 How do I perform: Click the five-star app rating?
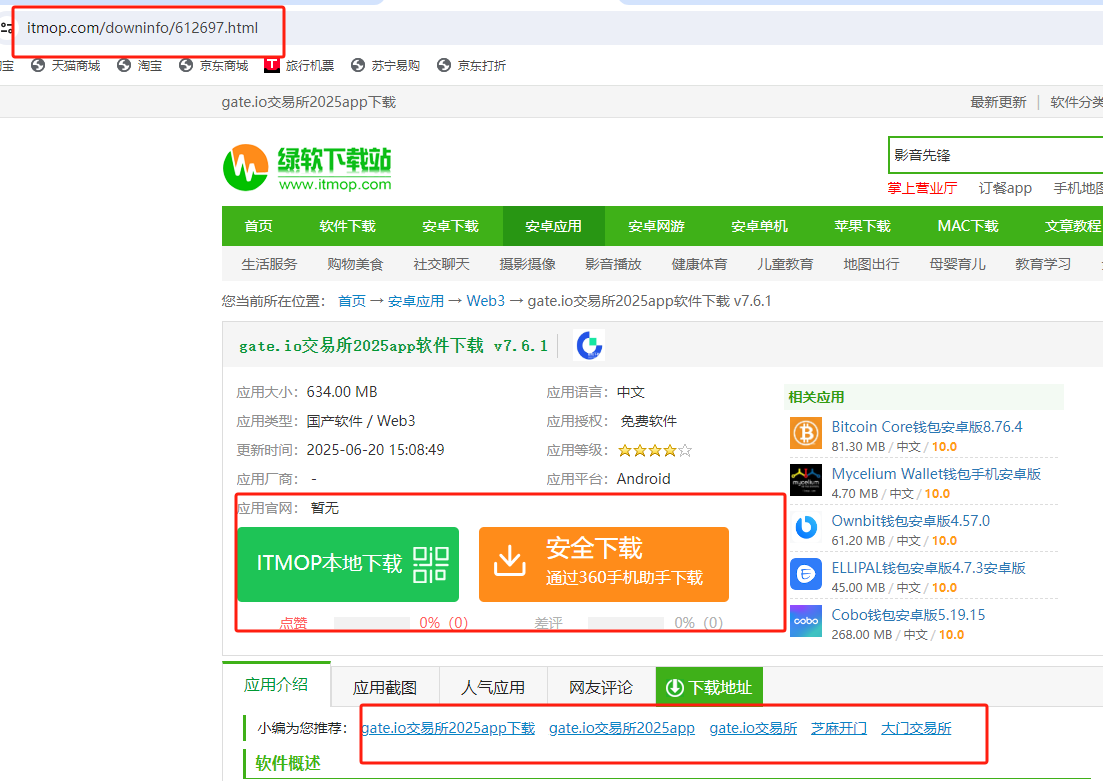655,450
